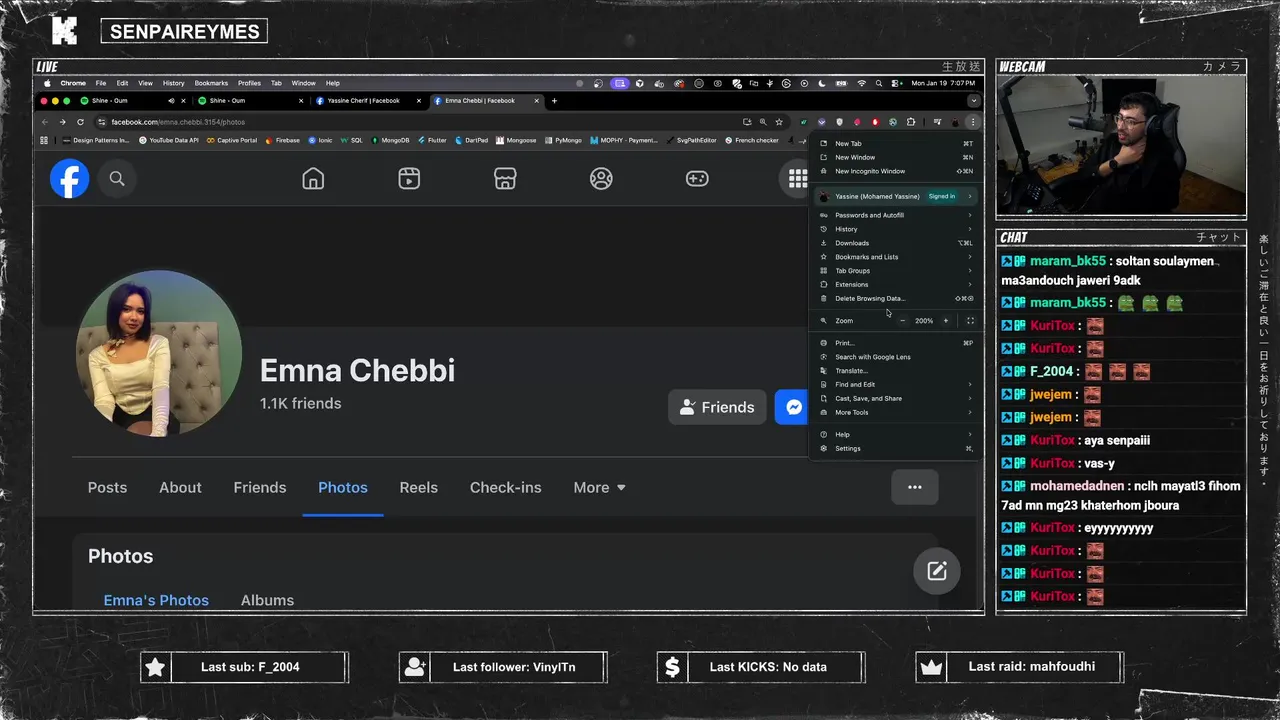Click the browser forward arrow

tap(62, 122)
